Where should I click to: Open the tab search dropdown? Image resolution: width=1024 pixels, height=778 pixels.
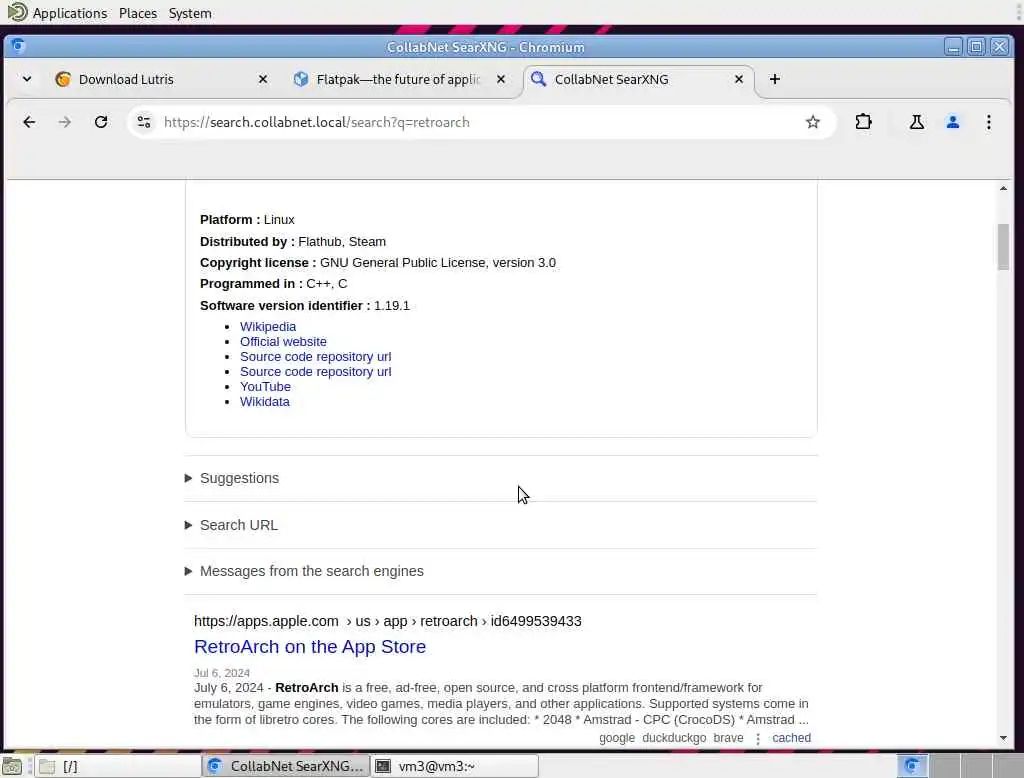point(27,79)
